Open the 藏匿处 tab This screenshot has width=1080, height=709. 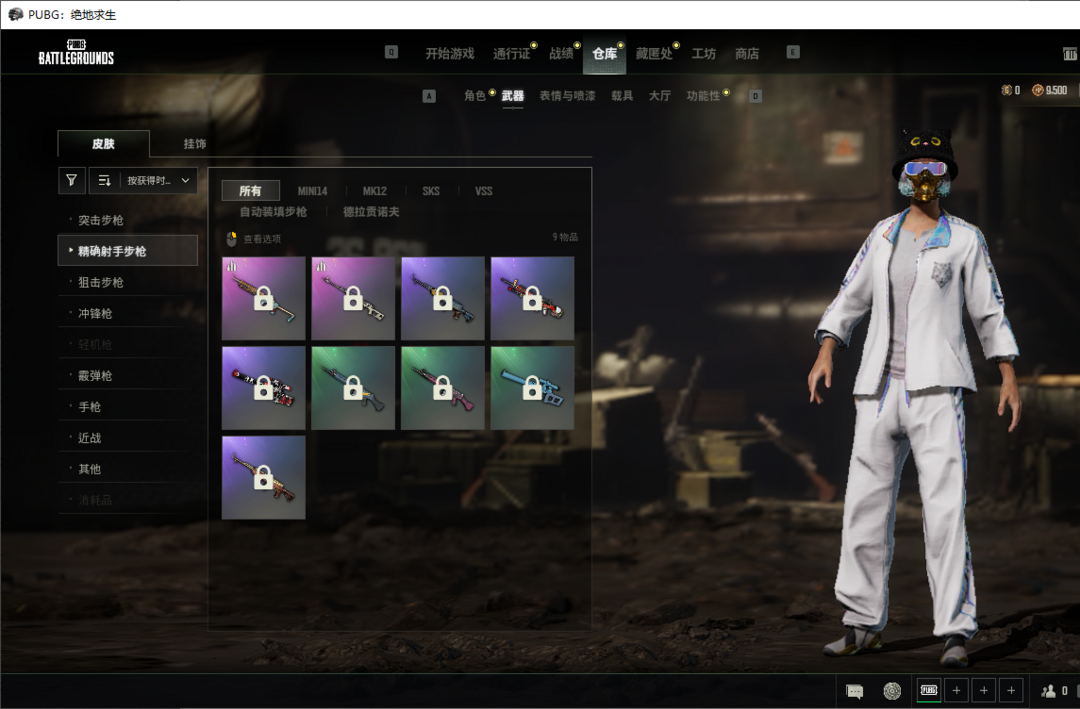(x=654, y=54)
